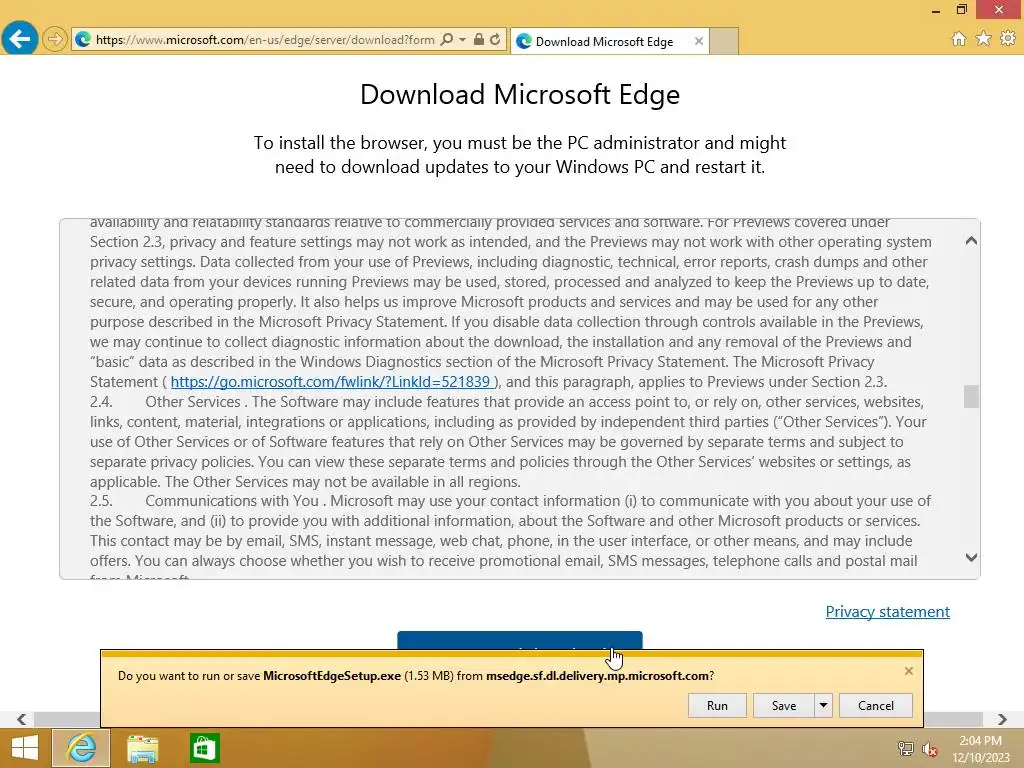Expand the address bar autocomplete dropdown arrow
Image resolution: width=1024 pixels, height=768 pixels.
pyautogui.click(x=462, y=40)
